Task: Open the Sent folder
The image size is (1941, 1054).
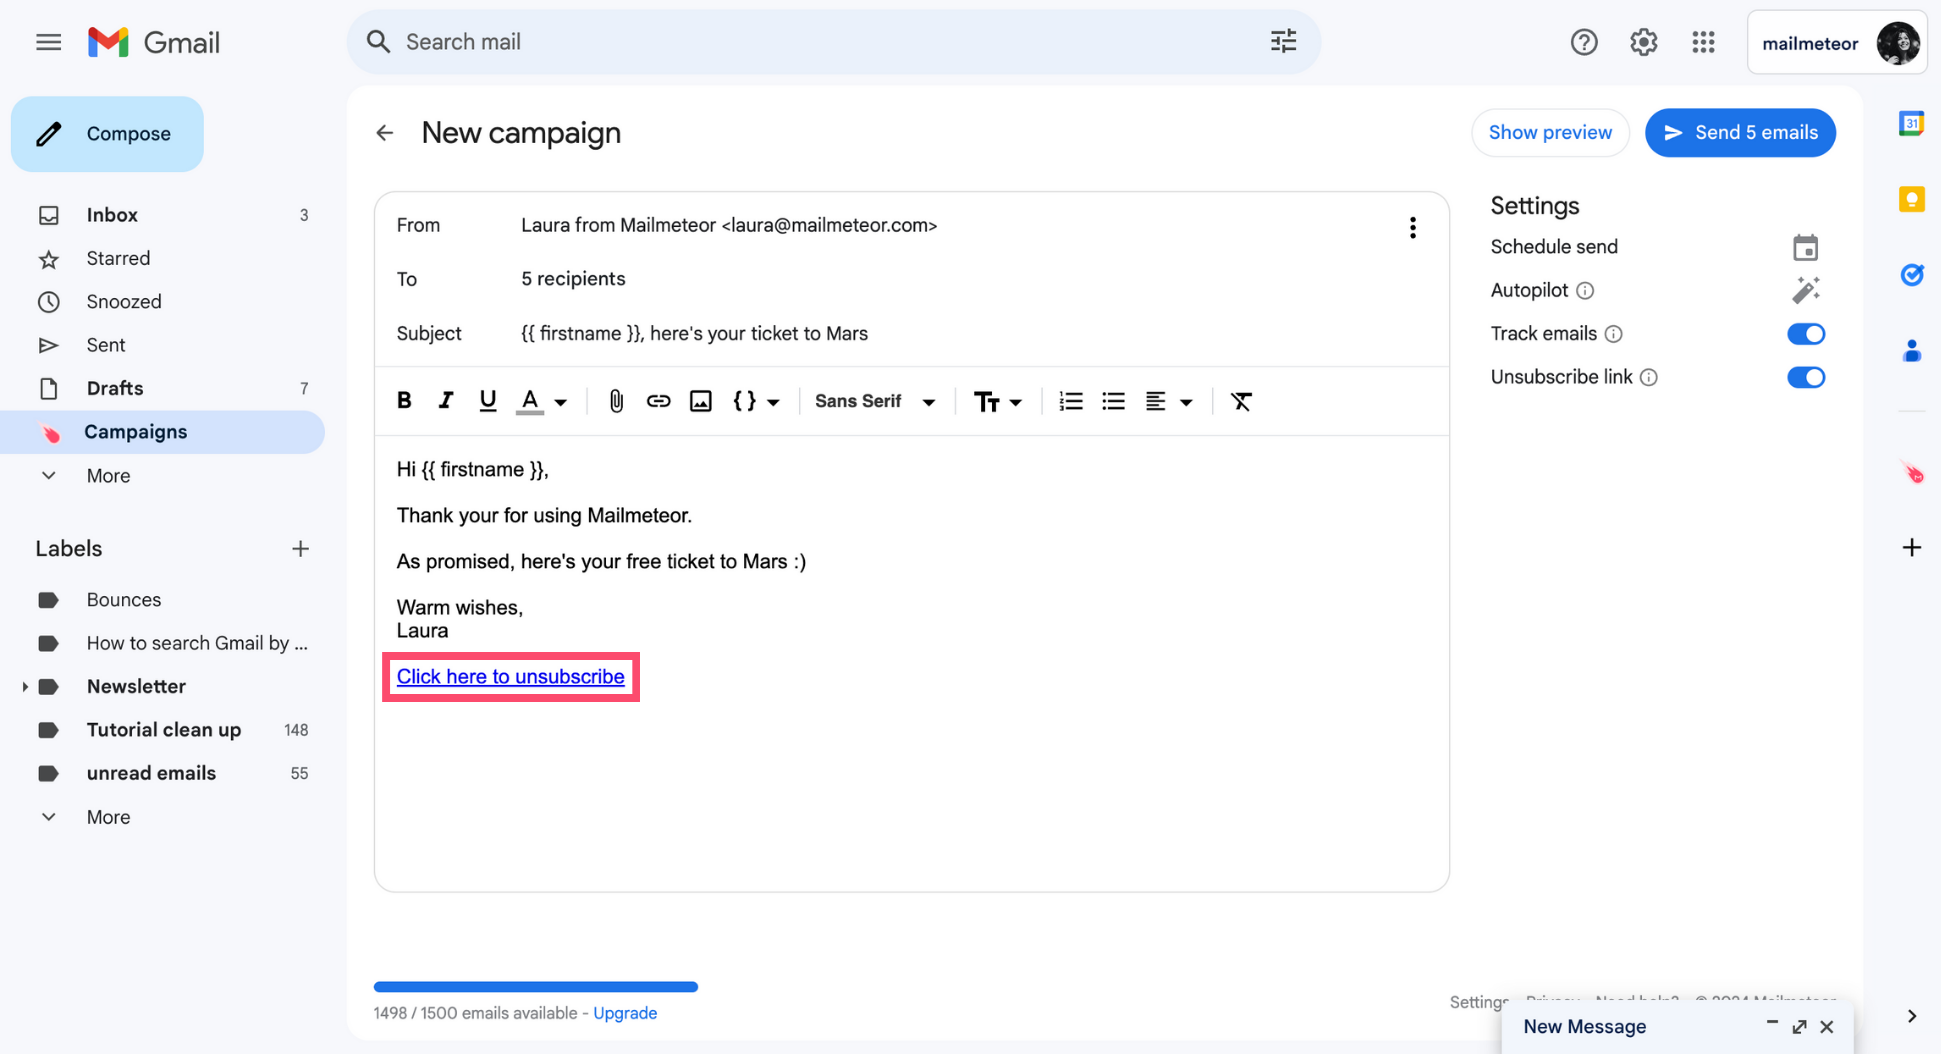Action: (x=162, y=345)
